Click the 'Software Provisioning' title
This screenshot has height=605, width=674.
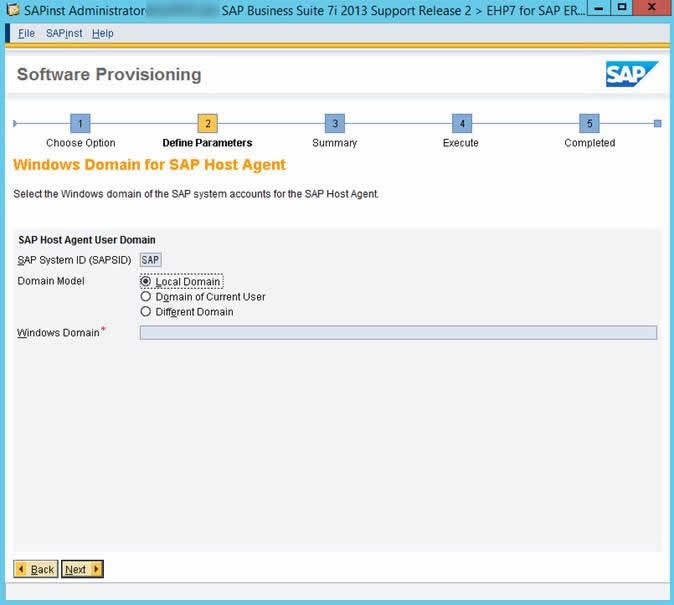[x=109, y=74]
